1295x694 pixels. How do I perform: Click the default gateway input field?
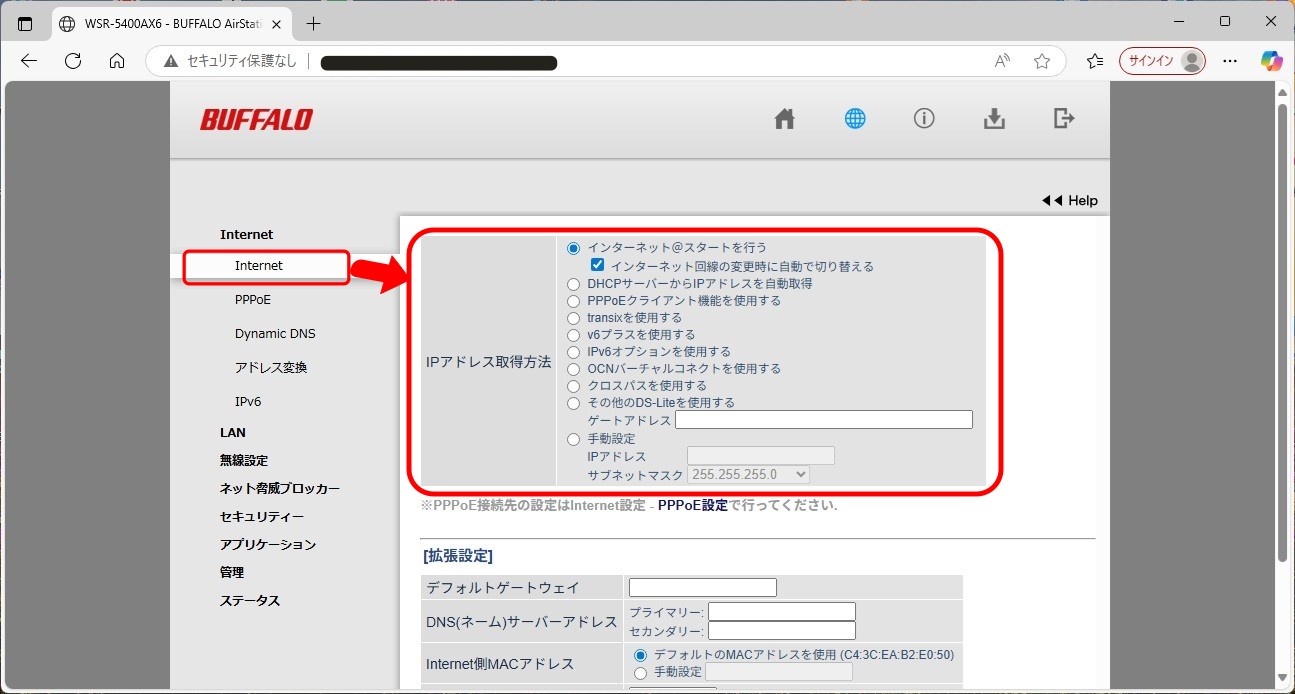[702, 587]
